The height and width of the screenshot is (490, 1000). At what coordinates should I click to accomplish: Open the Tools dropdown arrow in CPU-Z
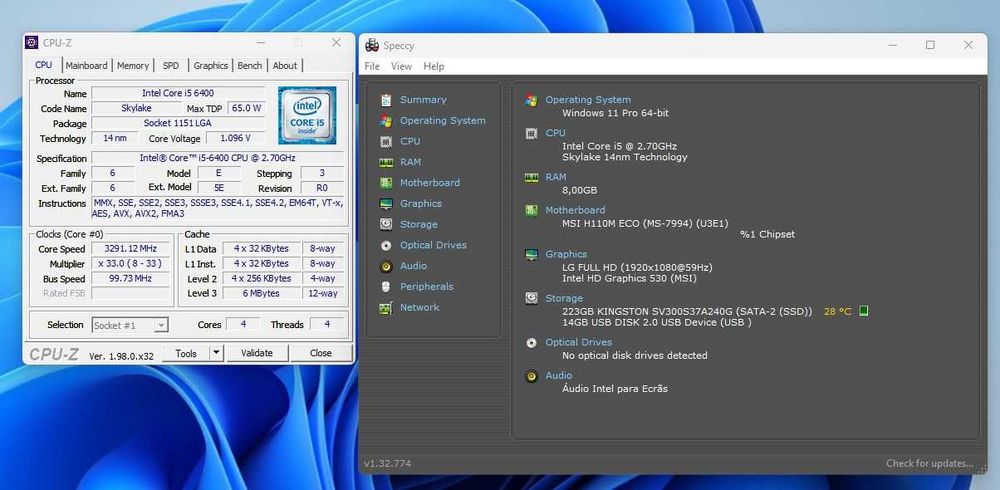click(x=217, y=353)
